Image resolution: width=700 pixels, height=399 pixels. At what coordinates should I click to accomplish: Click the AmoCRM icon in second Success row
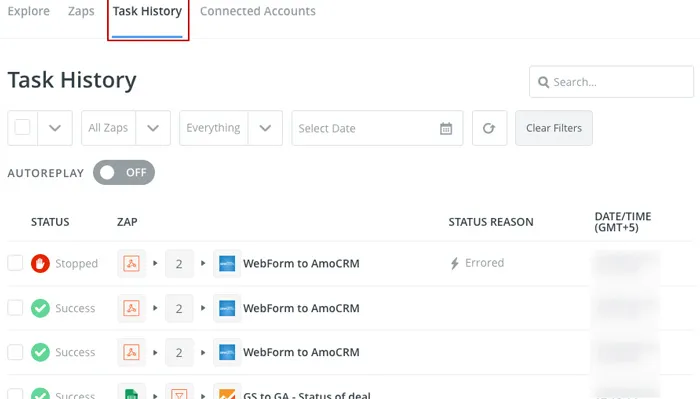pos(227,352)
